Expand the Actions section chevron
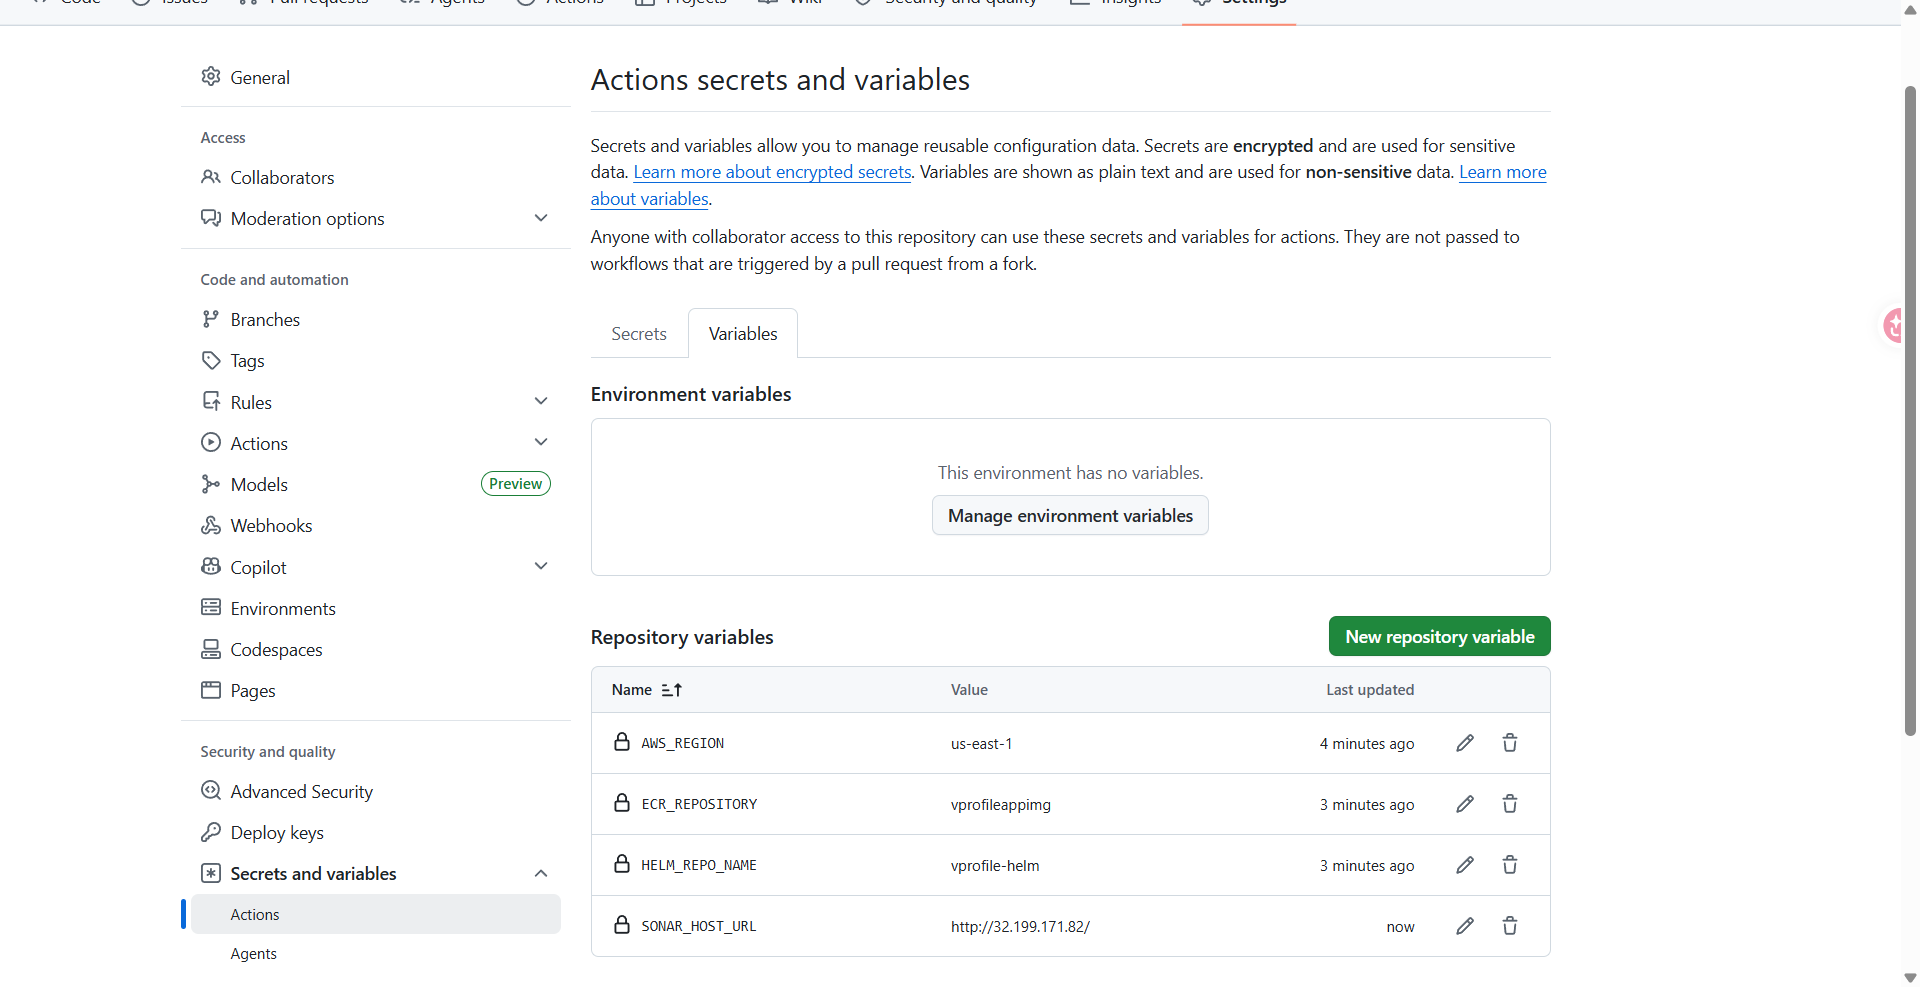1920x987 pixels. pyautogui.click(x=541, y=442)
